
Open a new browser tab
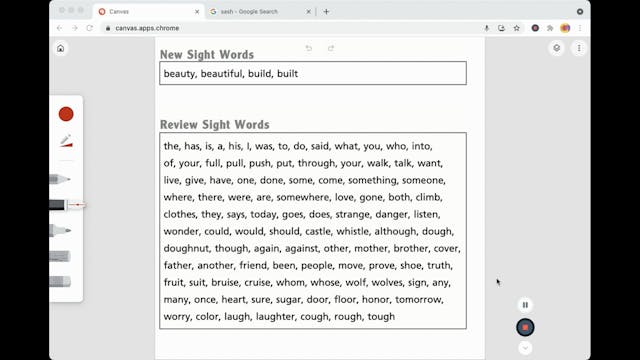(326, 12)
